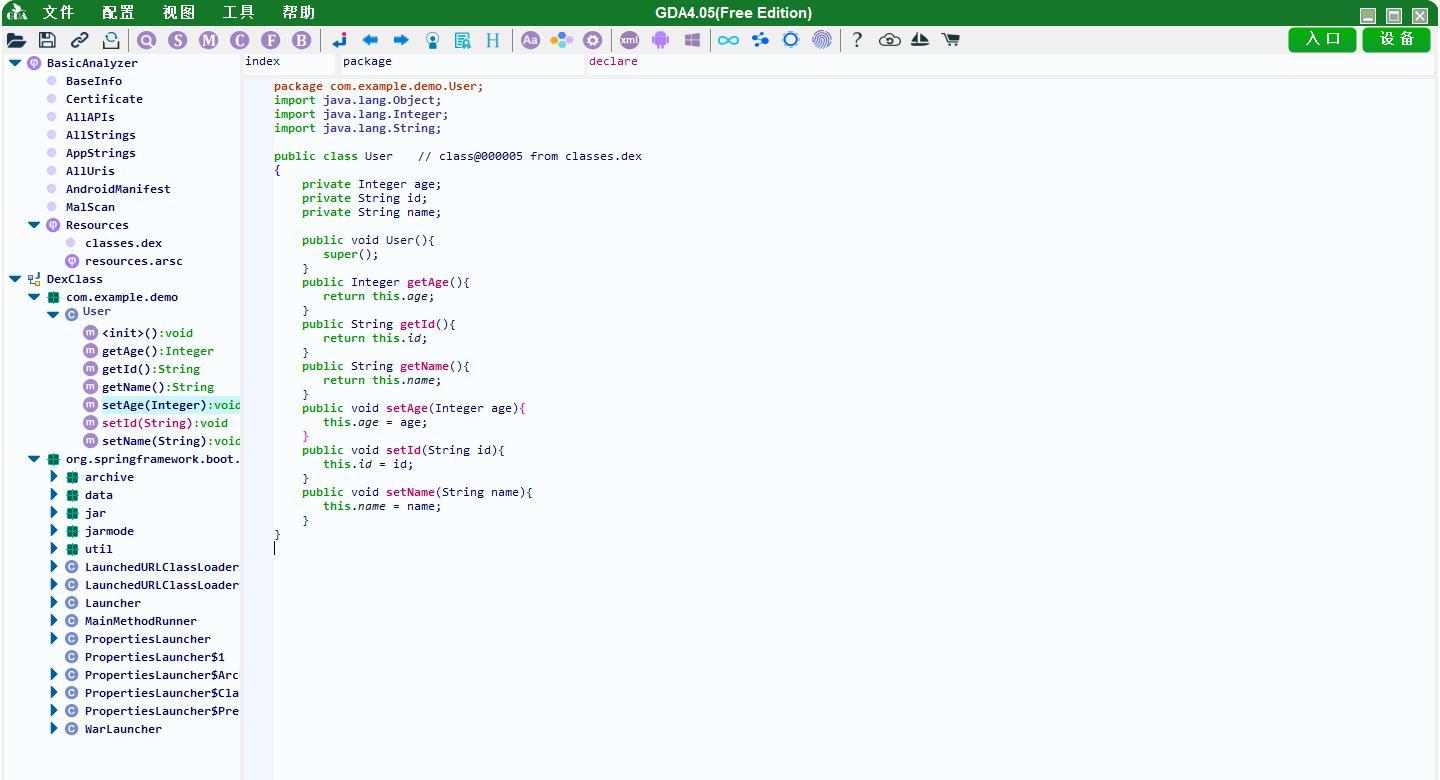Click the index header field

288,63
